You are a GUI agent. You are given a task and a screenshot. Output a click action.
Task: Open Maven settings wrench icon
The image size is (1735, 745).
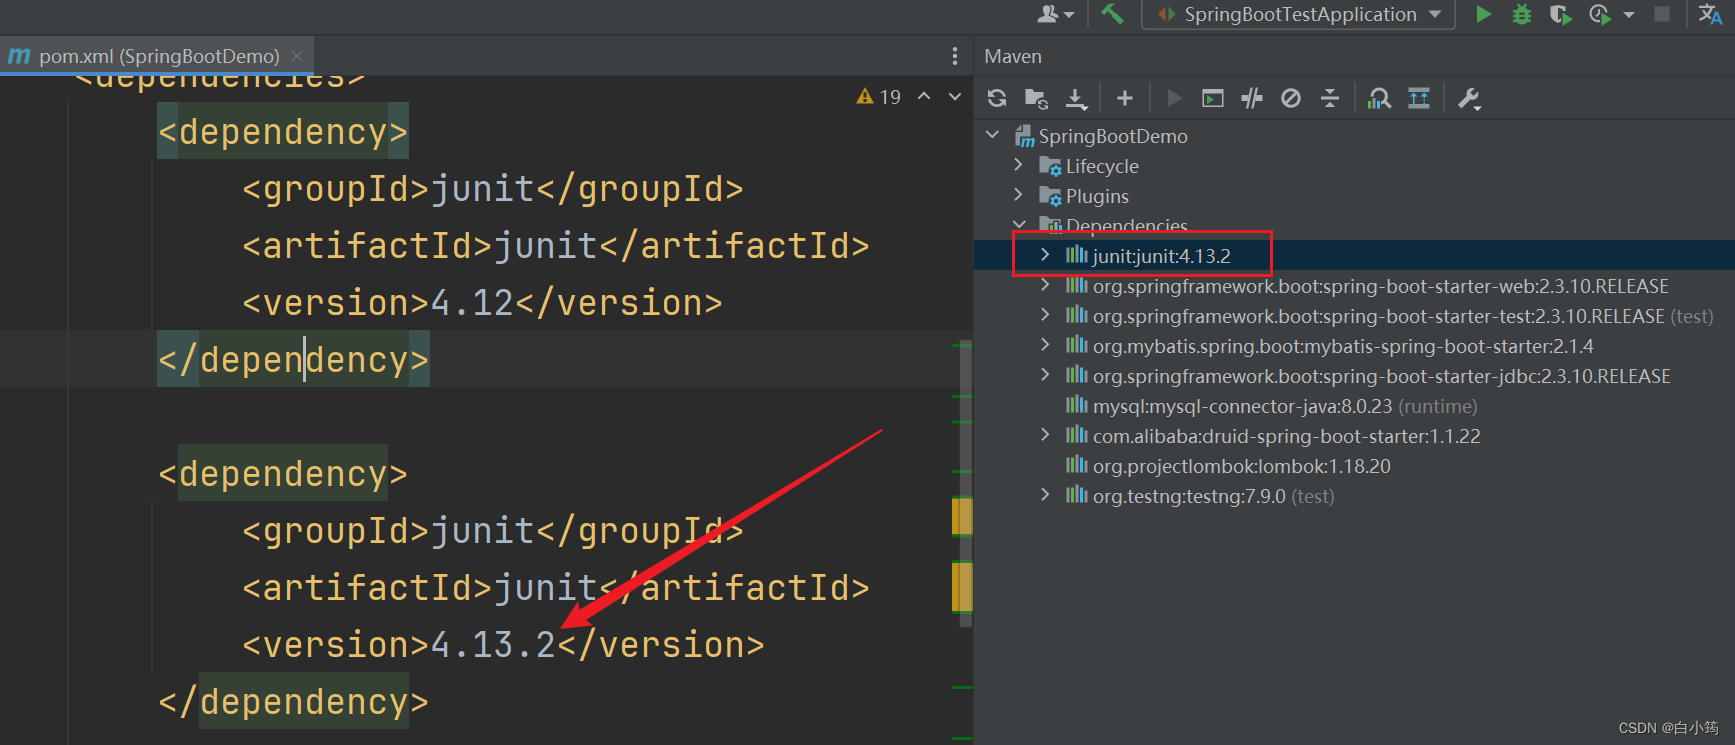[1469, 98]
